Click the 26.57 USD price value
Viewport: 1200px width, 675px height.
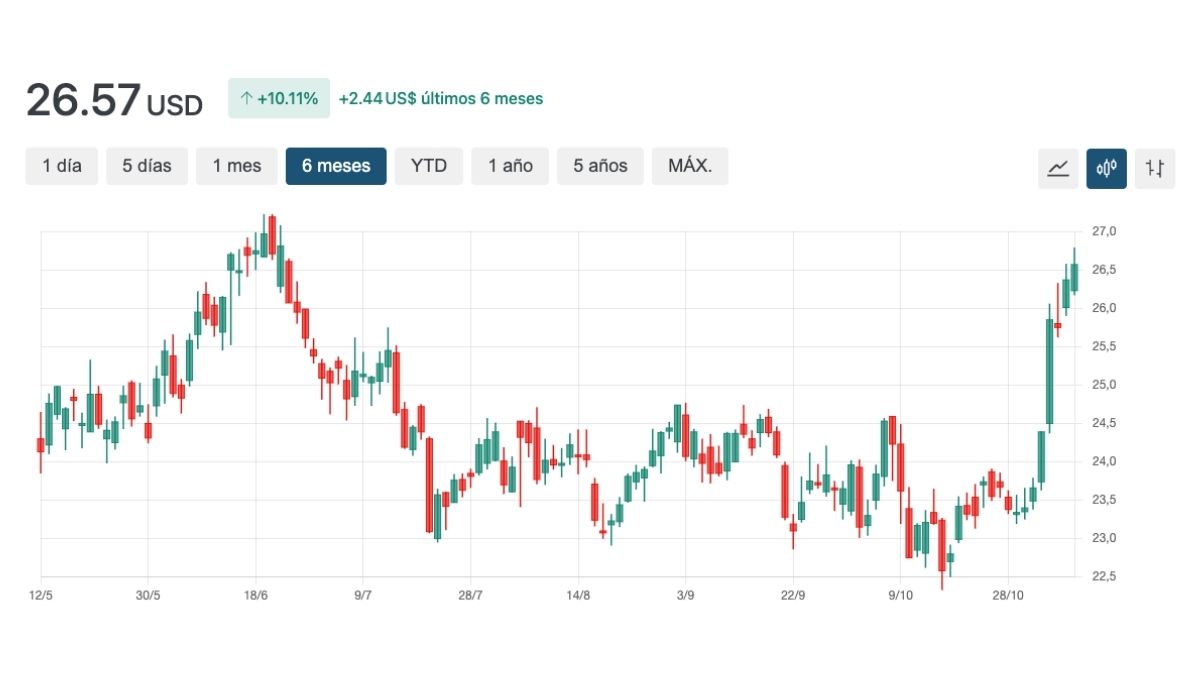tap(114, 101)
